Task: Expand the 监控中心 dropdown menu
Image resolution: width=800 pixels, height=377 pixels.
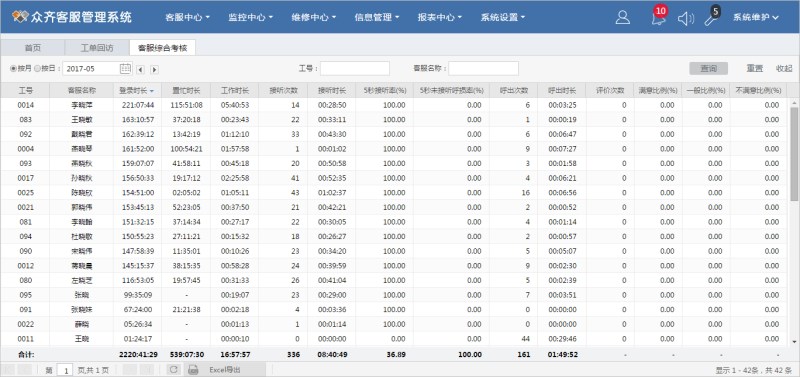Action: (x=251, y=17)
